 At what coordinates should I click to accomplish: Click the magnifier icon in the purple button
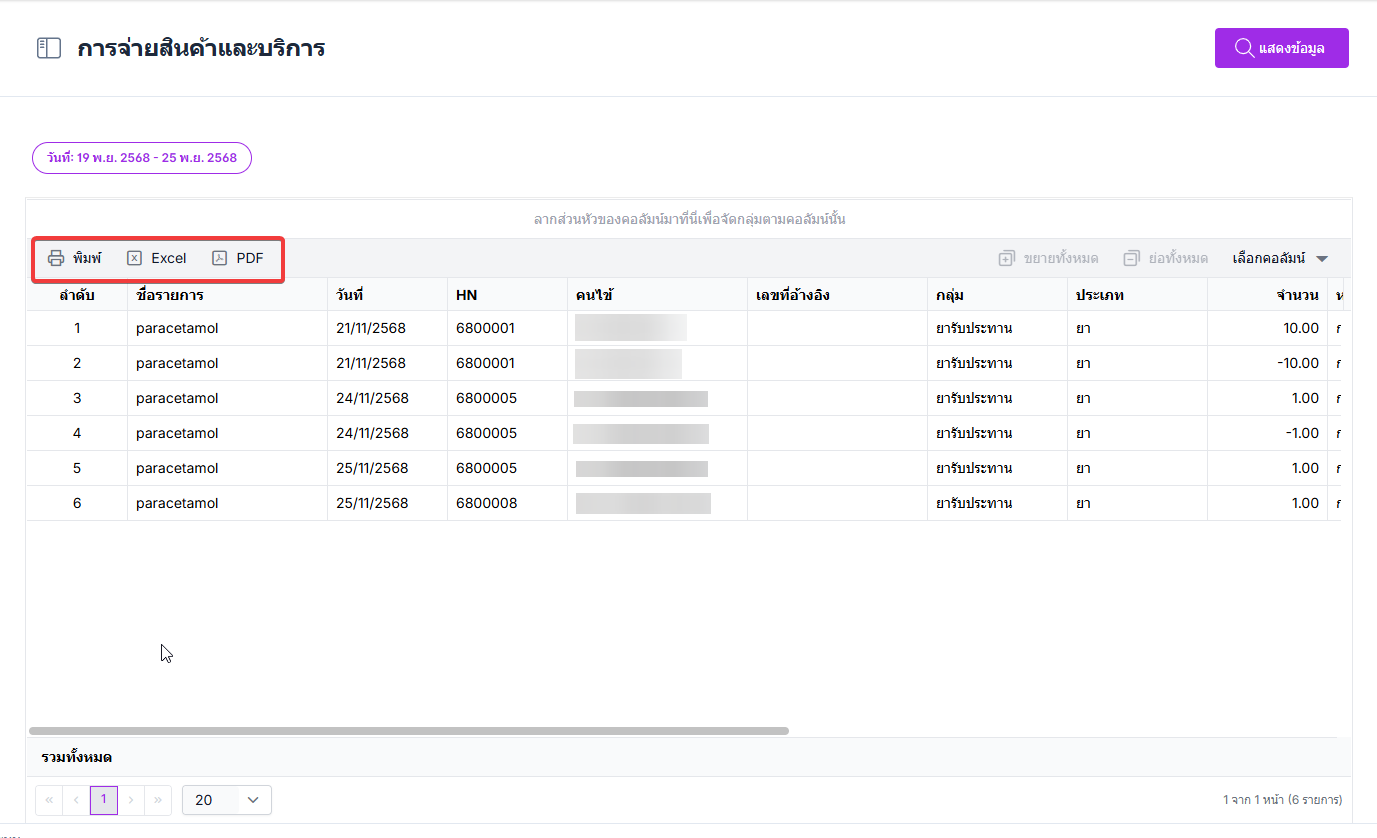tap(1245, 48)
